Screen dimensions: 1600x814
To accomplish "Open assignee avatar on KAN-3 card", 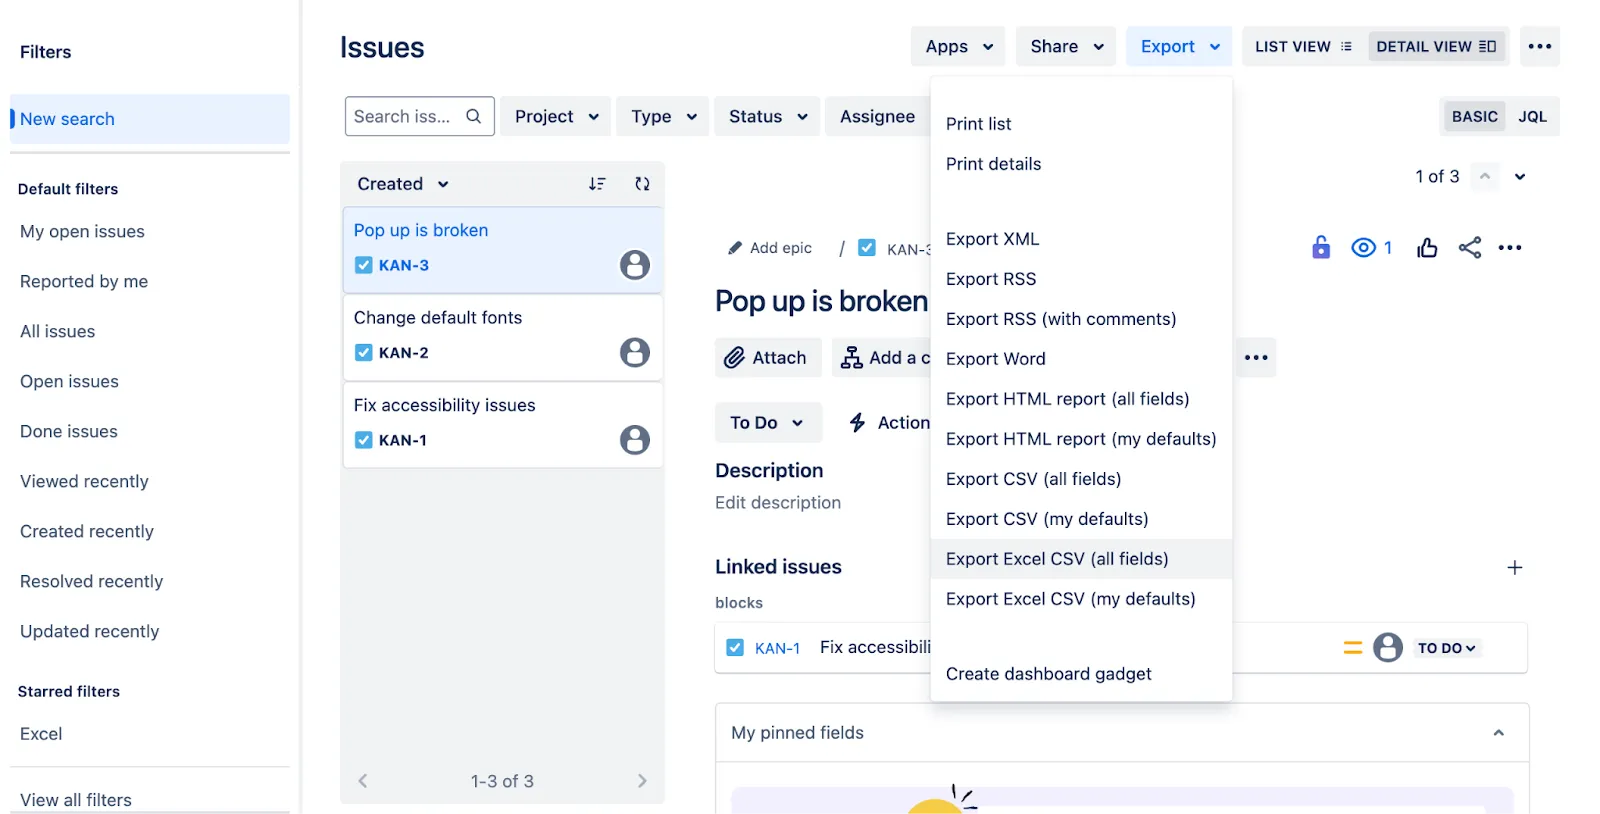I will [x=635, y=265].
